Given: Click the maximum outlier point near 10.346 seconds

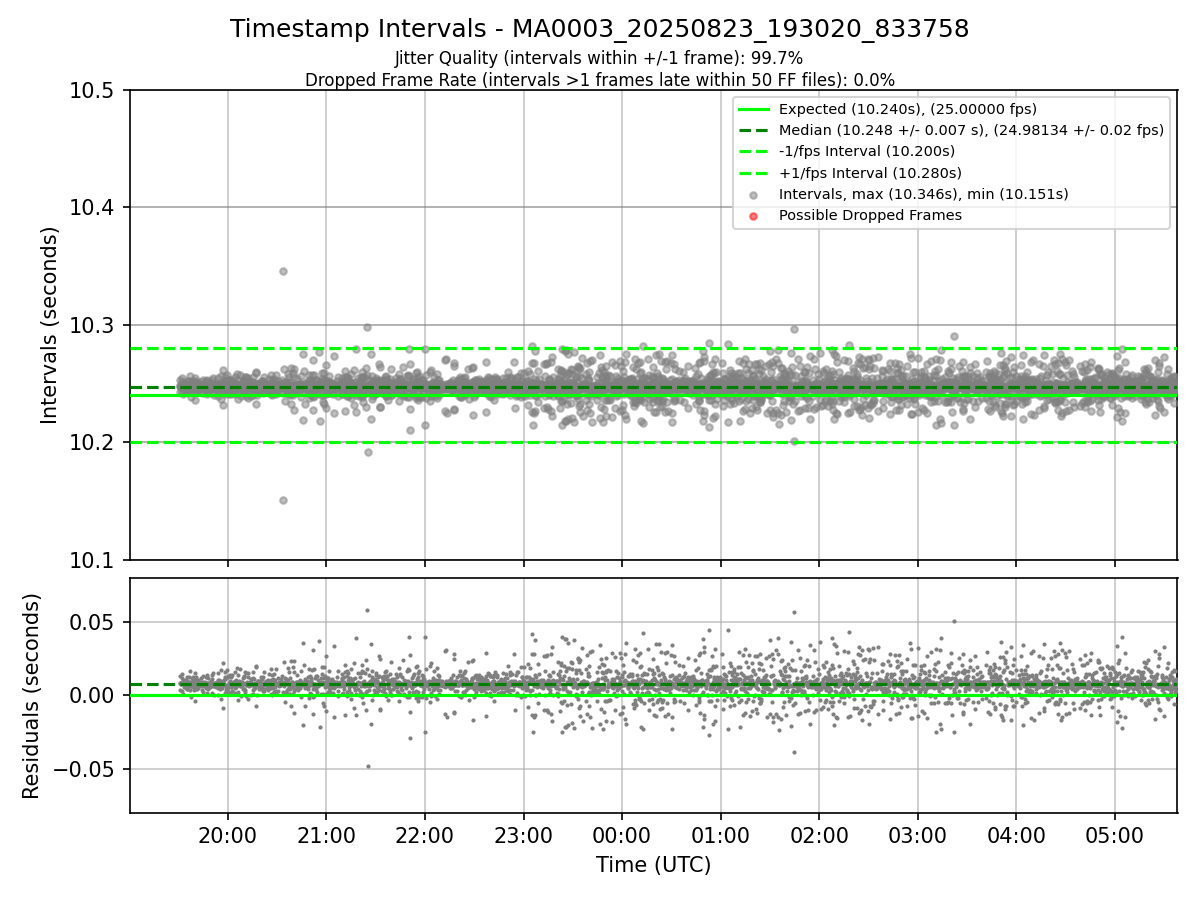Looking at the screenshot, I should coord(283,271).
